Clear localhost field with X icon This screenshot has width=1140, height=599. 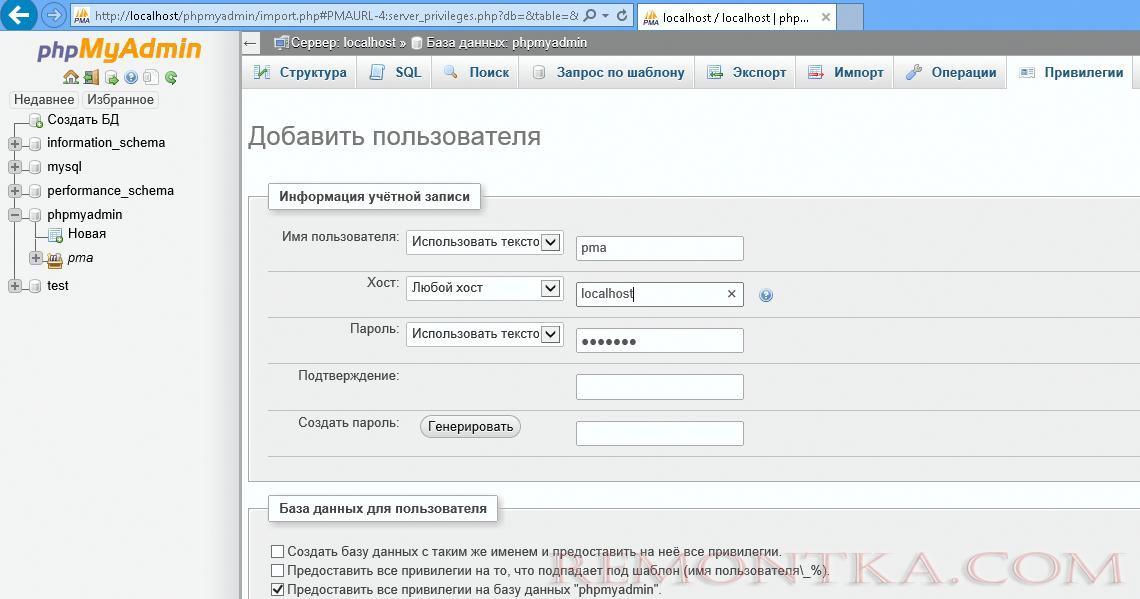pos(731,294)
